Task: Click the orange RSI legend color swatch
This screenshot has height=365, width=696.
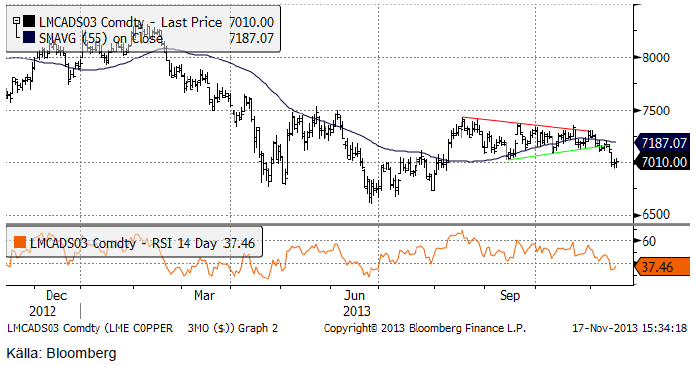Action: point(20,242)
